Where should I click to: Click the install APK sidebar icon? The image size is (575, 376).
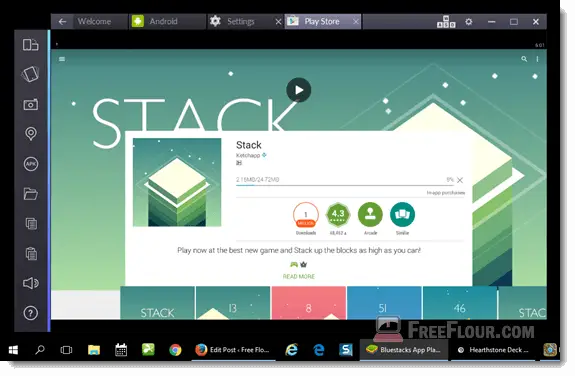point(31,164)
